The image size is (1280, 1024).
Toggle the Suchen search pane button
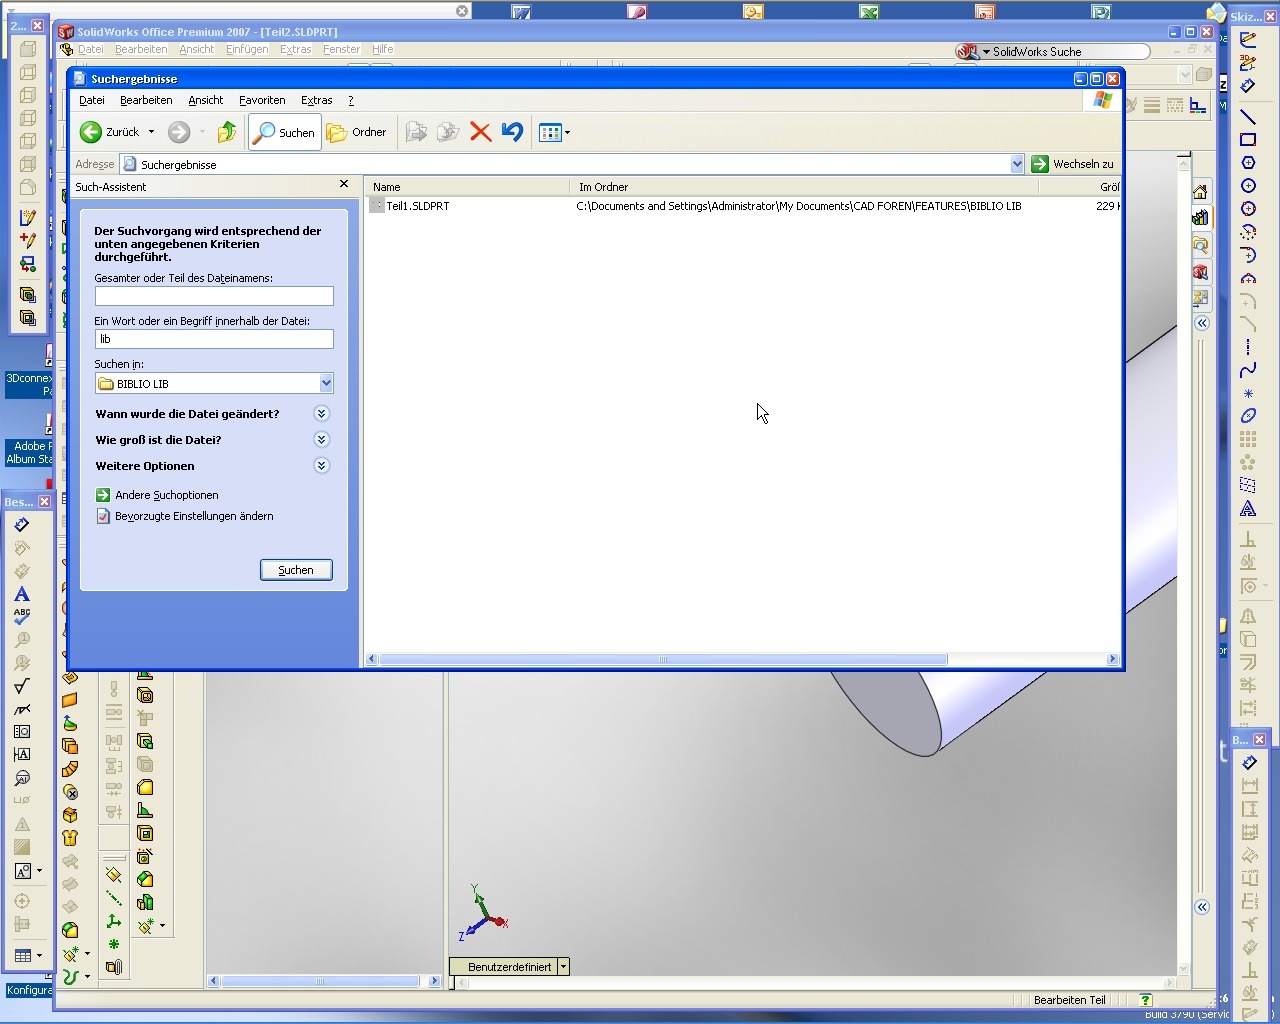click(285, 132)
